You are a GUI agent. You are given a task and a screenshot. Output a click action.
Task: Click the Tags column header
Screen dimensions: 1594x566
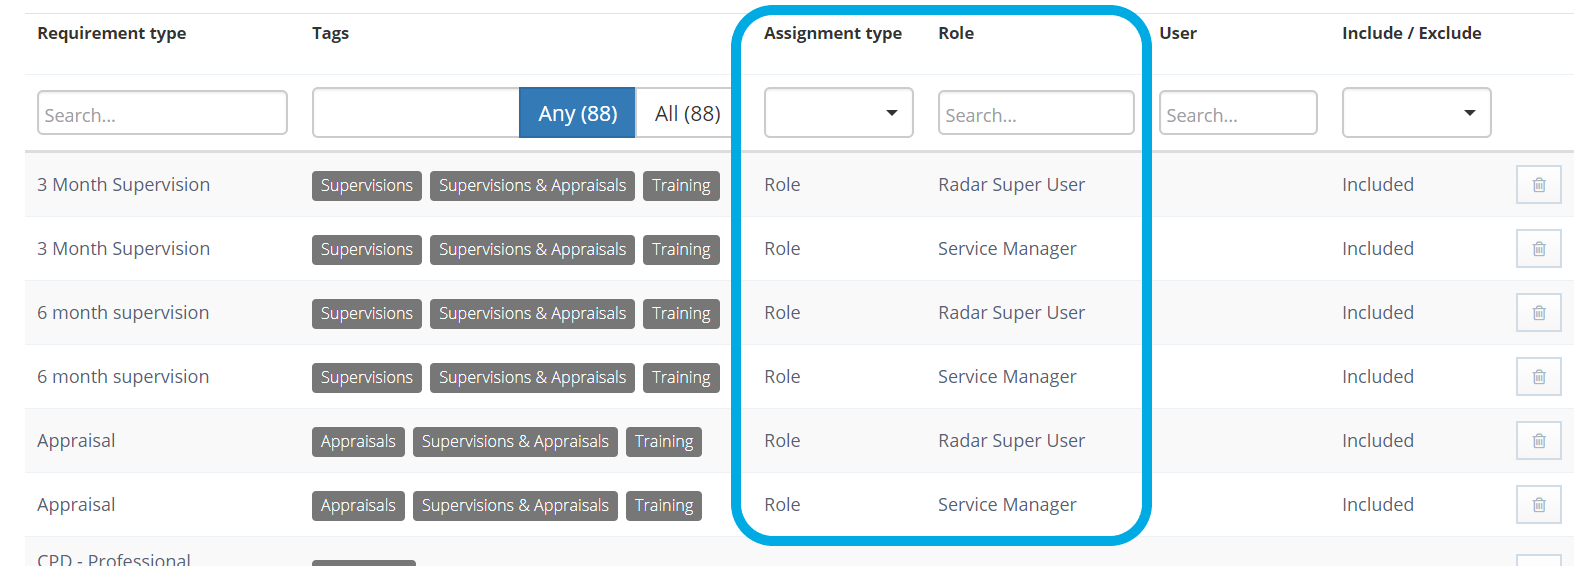[330, 33]
